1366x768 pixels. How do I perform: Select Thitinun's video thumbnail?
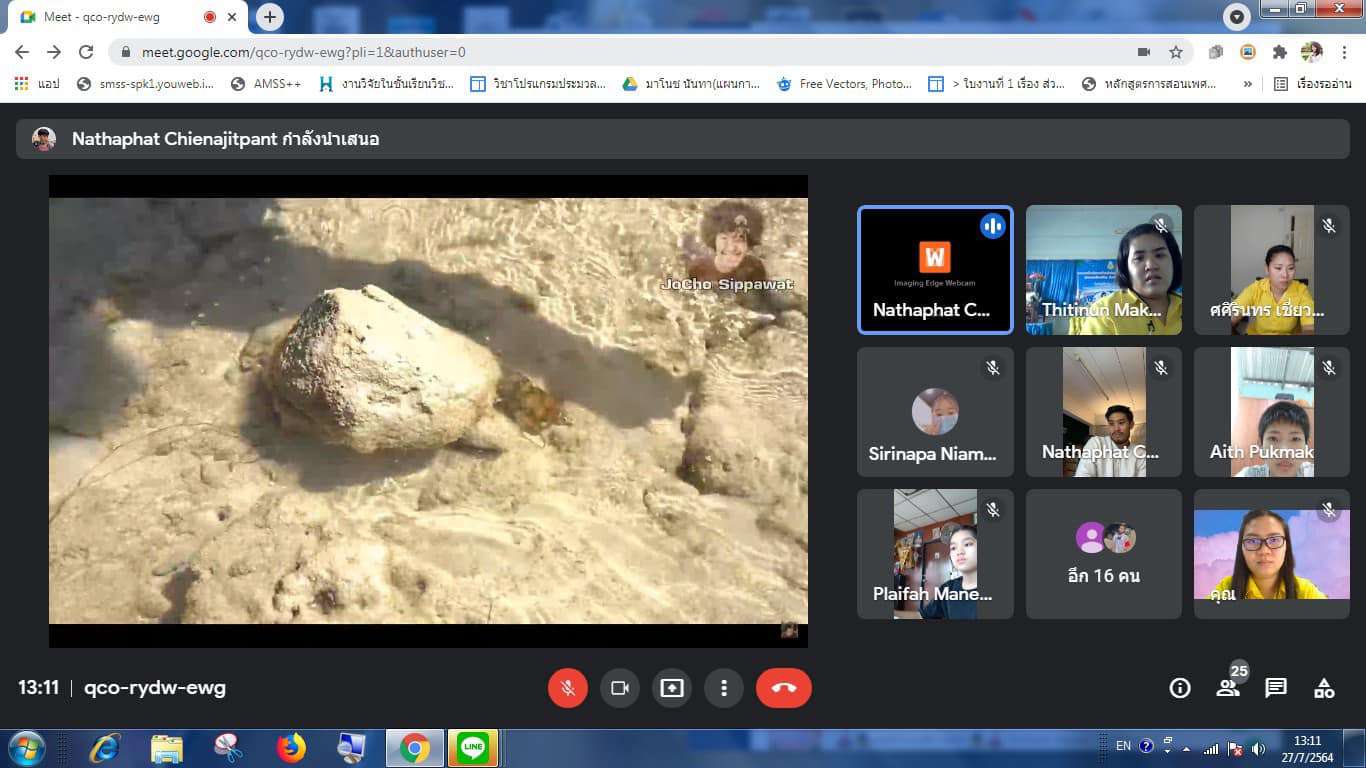click(x=1103, y=270)
